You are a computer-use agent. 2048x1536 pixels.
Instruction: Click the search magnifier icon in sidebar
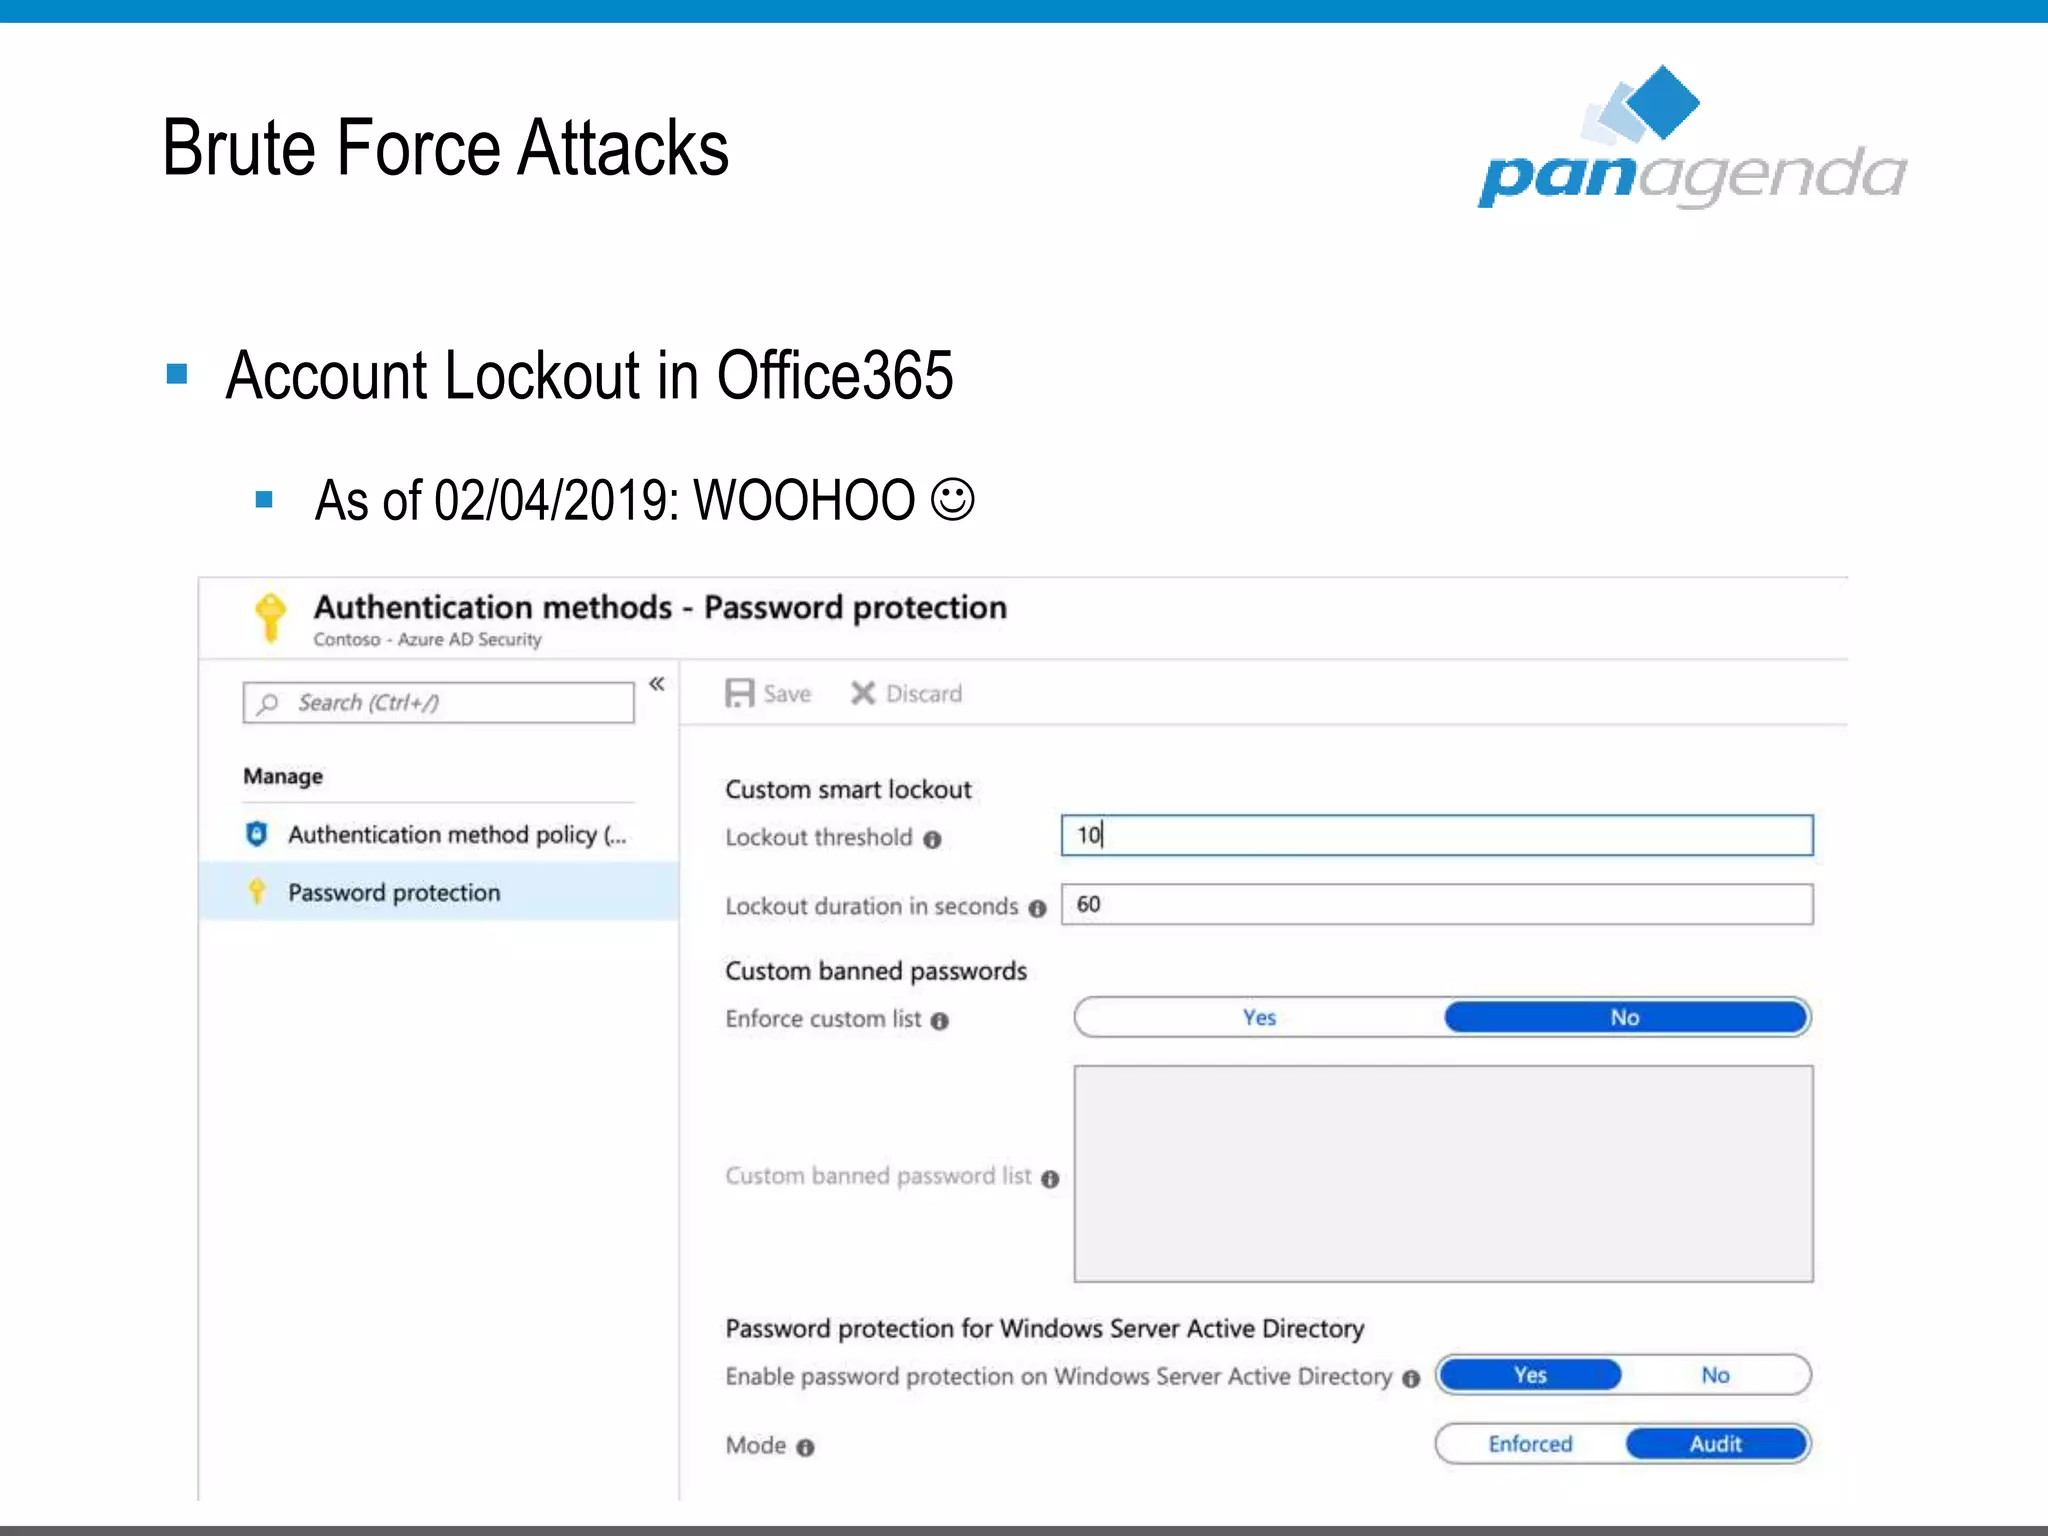[267, 703]
